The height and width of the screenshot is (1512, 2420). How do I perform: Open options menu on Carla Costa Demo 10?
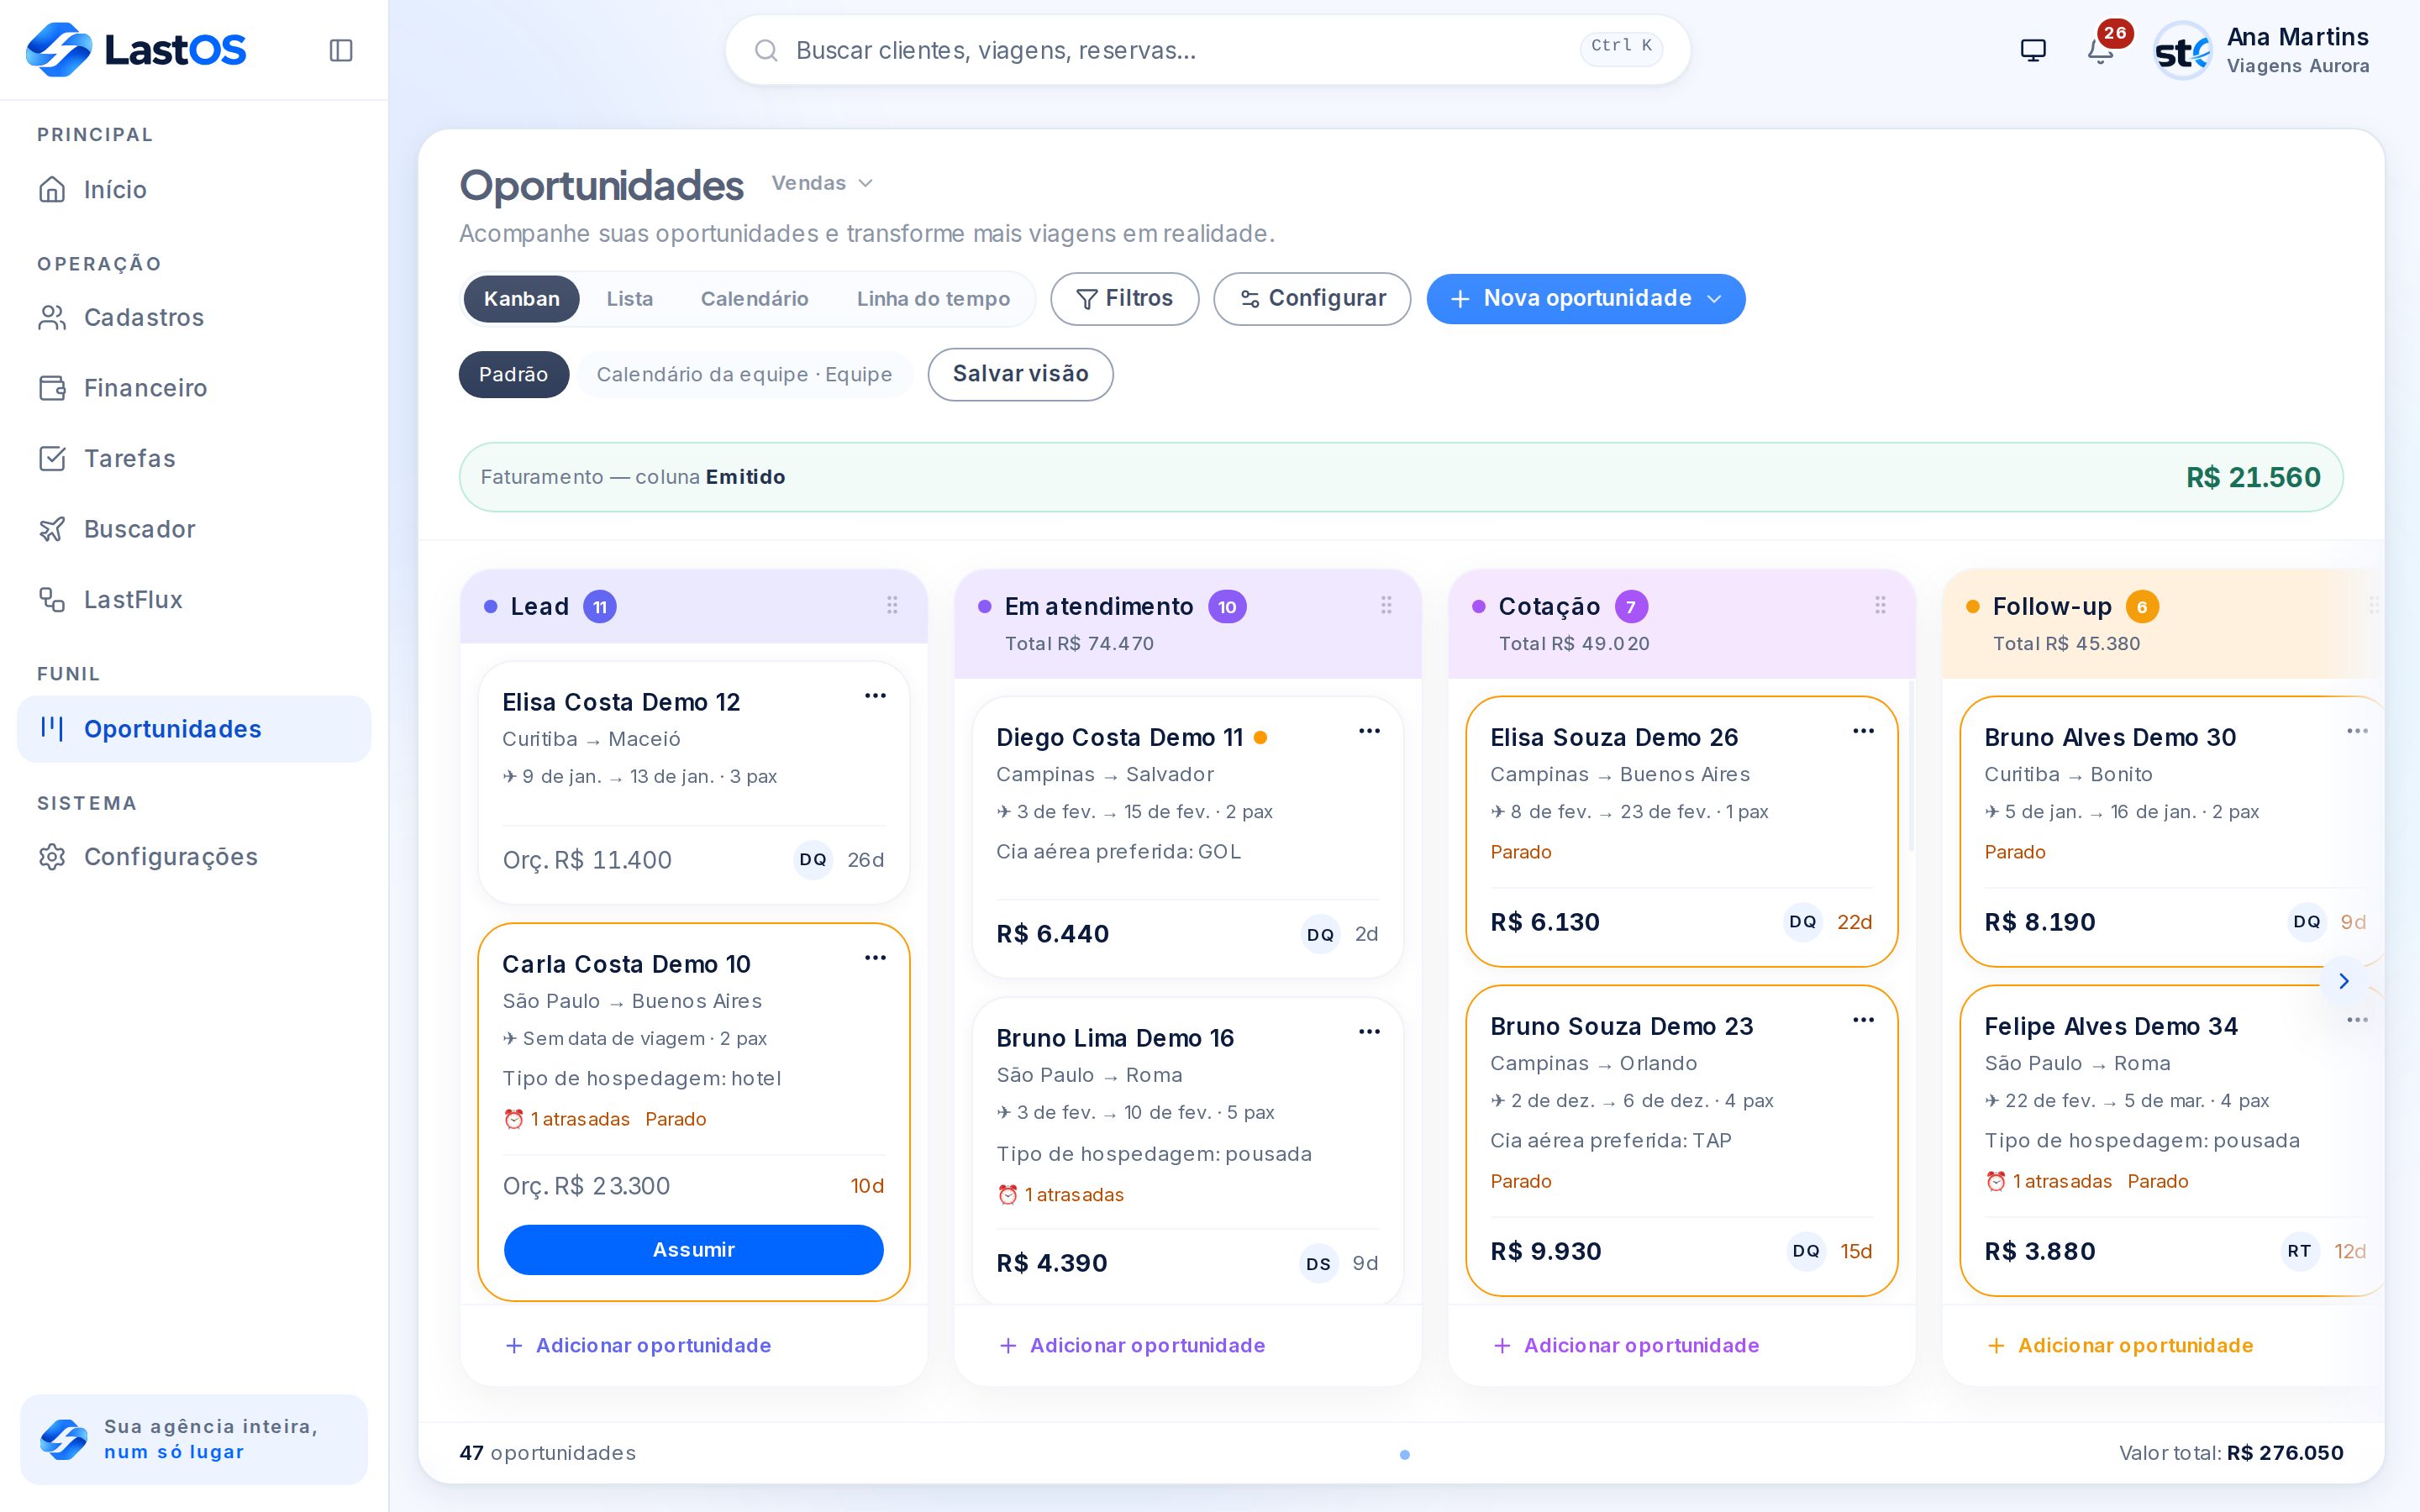click(x=875, y=958)
